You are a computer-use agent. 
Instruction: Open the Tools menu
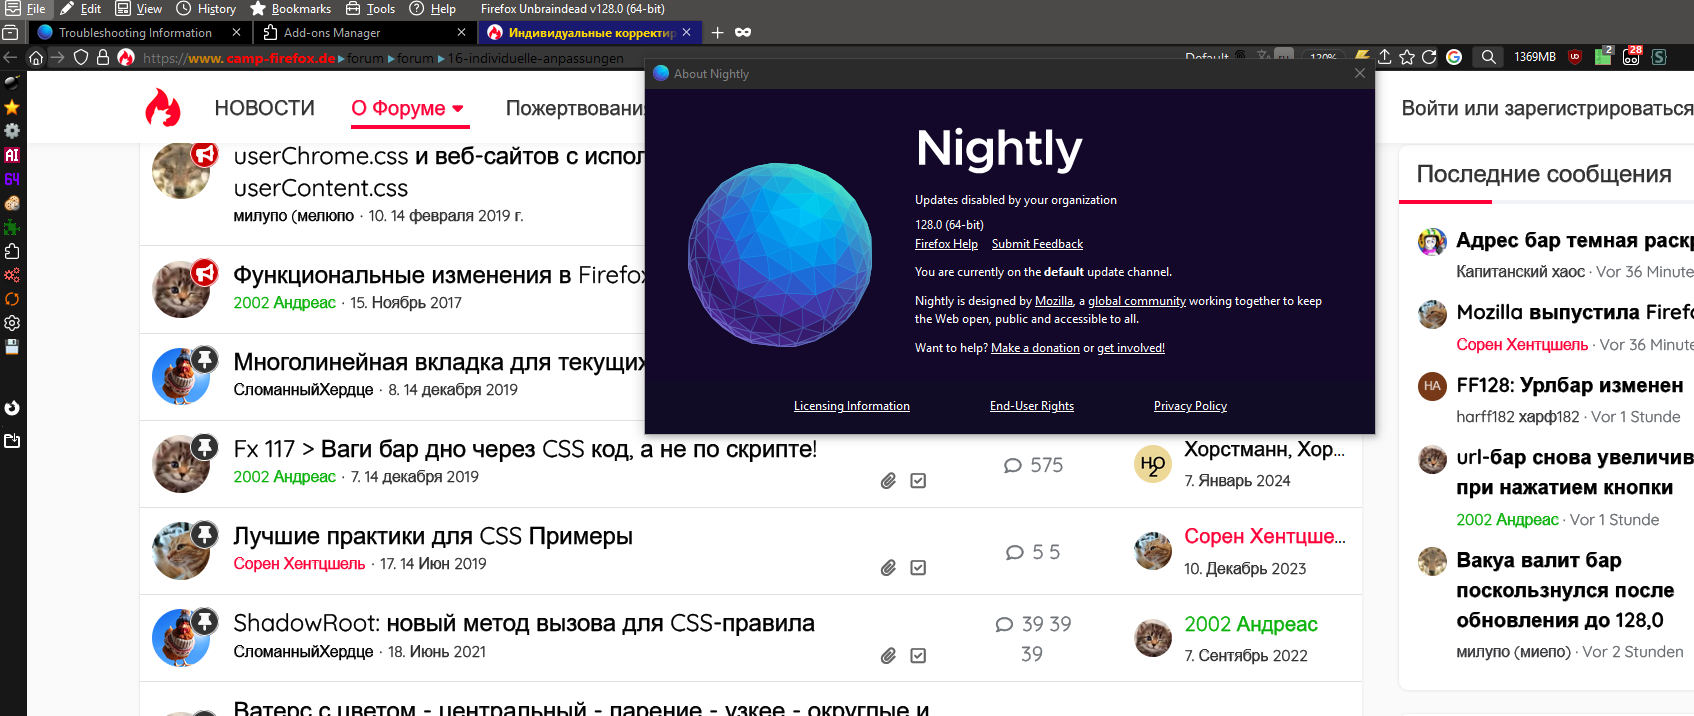pyautogui.click(x=370, y=9)
